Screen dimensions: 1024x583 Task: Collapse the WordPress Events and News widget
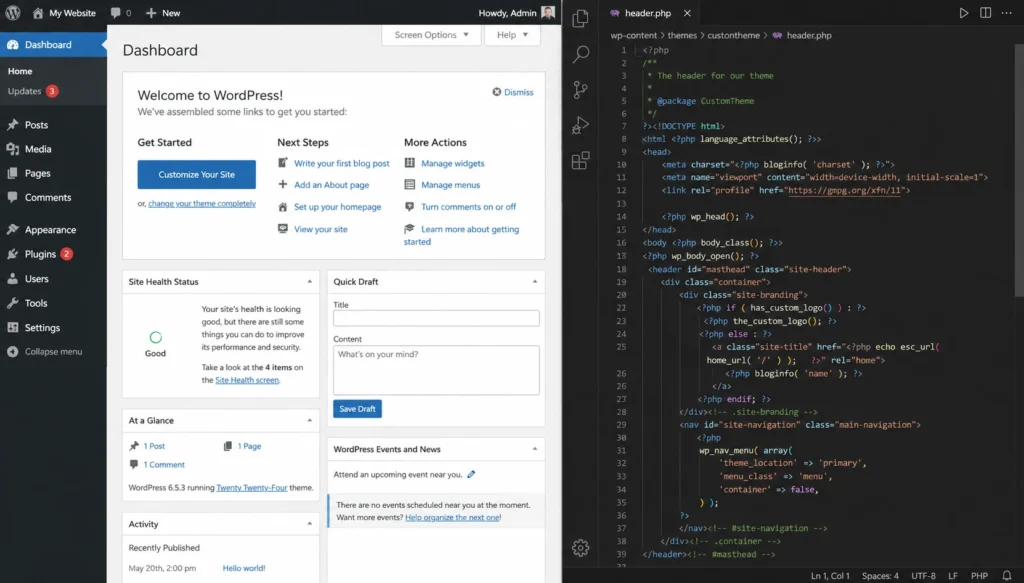point(535,449)
